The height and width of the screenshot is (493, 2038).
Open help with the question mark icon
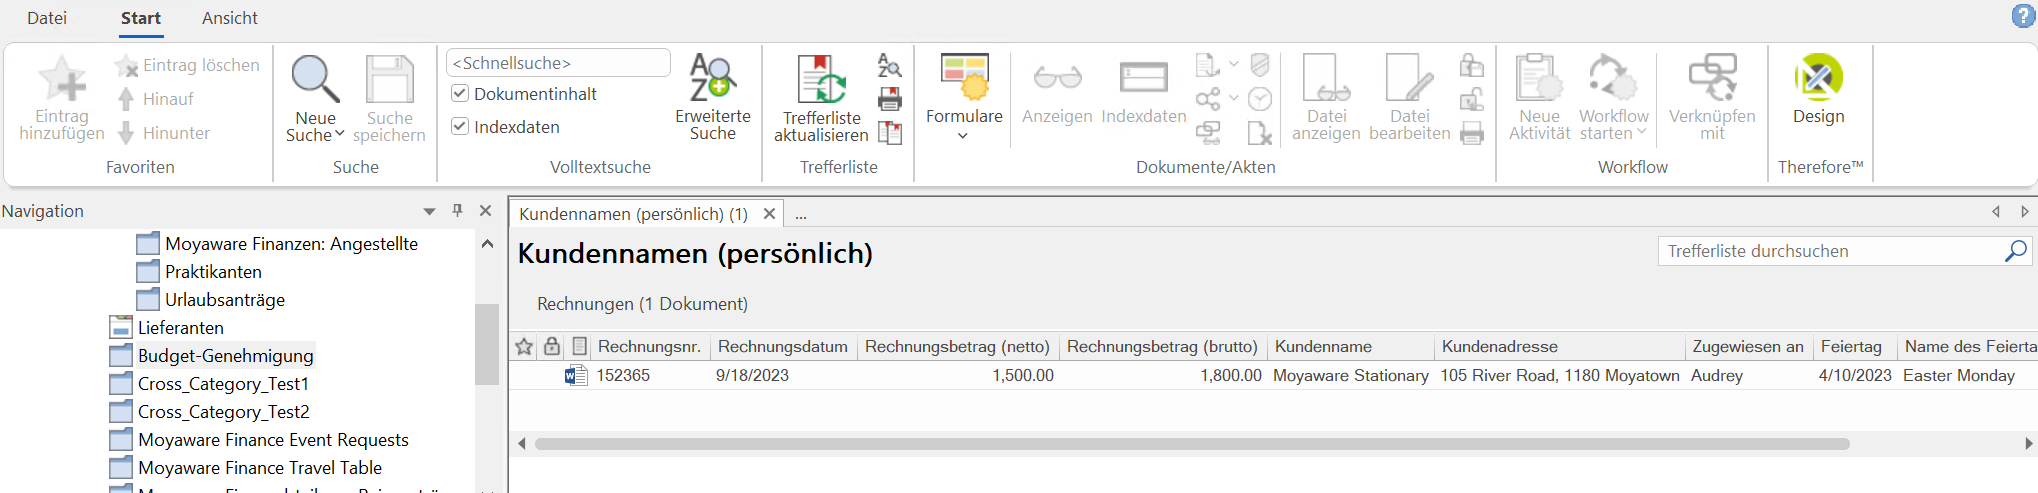[x=2023, y=16]
